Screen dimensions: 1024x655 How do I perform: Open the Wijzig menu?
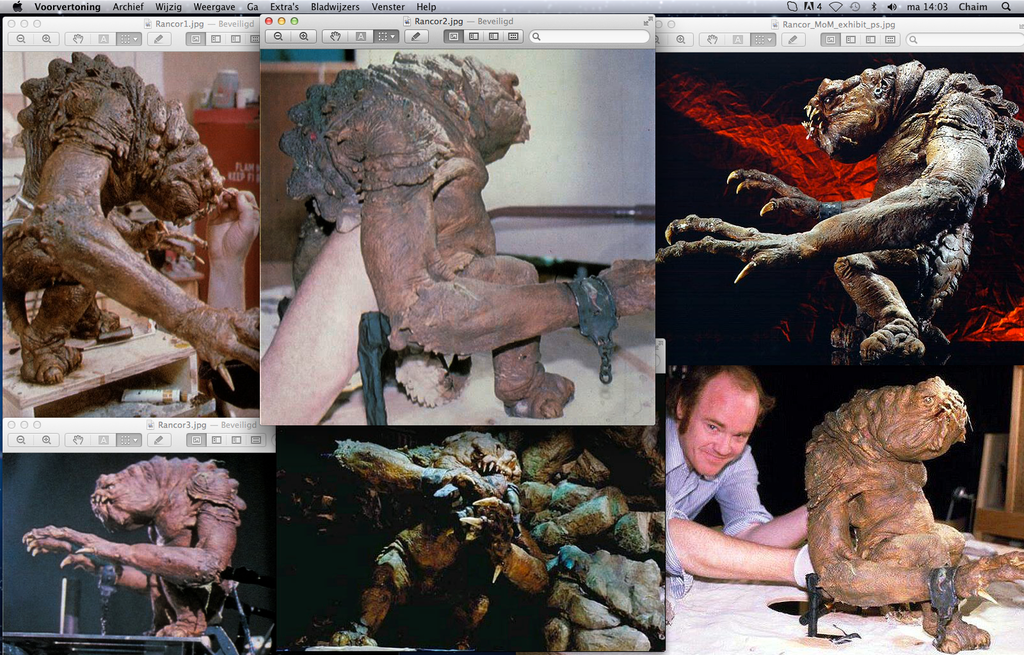pyautogui.click(x=168, y=7)
